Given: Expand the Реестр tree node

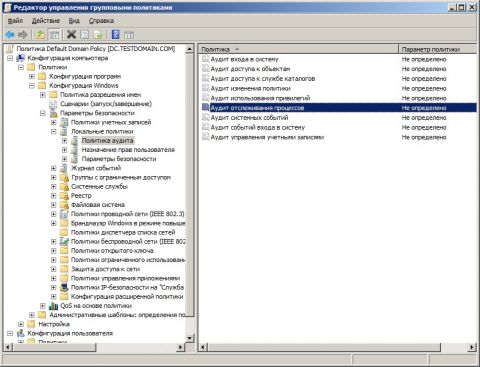Looking at the screenshot, I should (53, 196).
